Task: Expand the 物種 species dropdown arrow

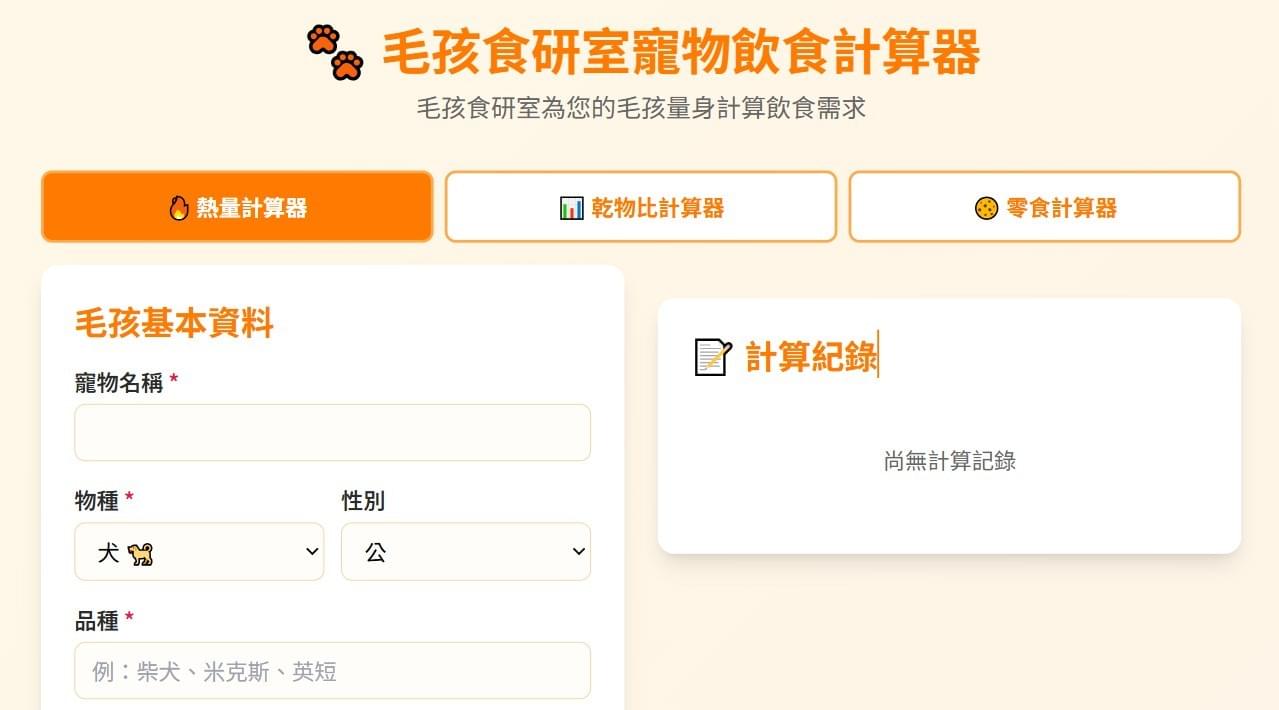Action: [x=312, y=552]
